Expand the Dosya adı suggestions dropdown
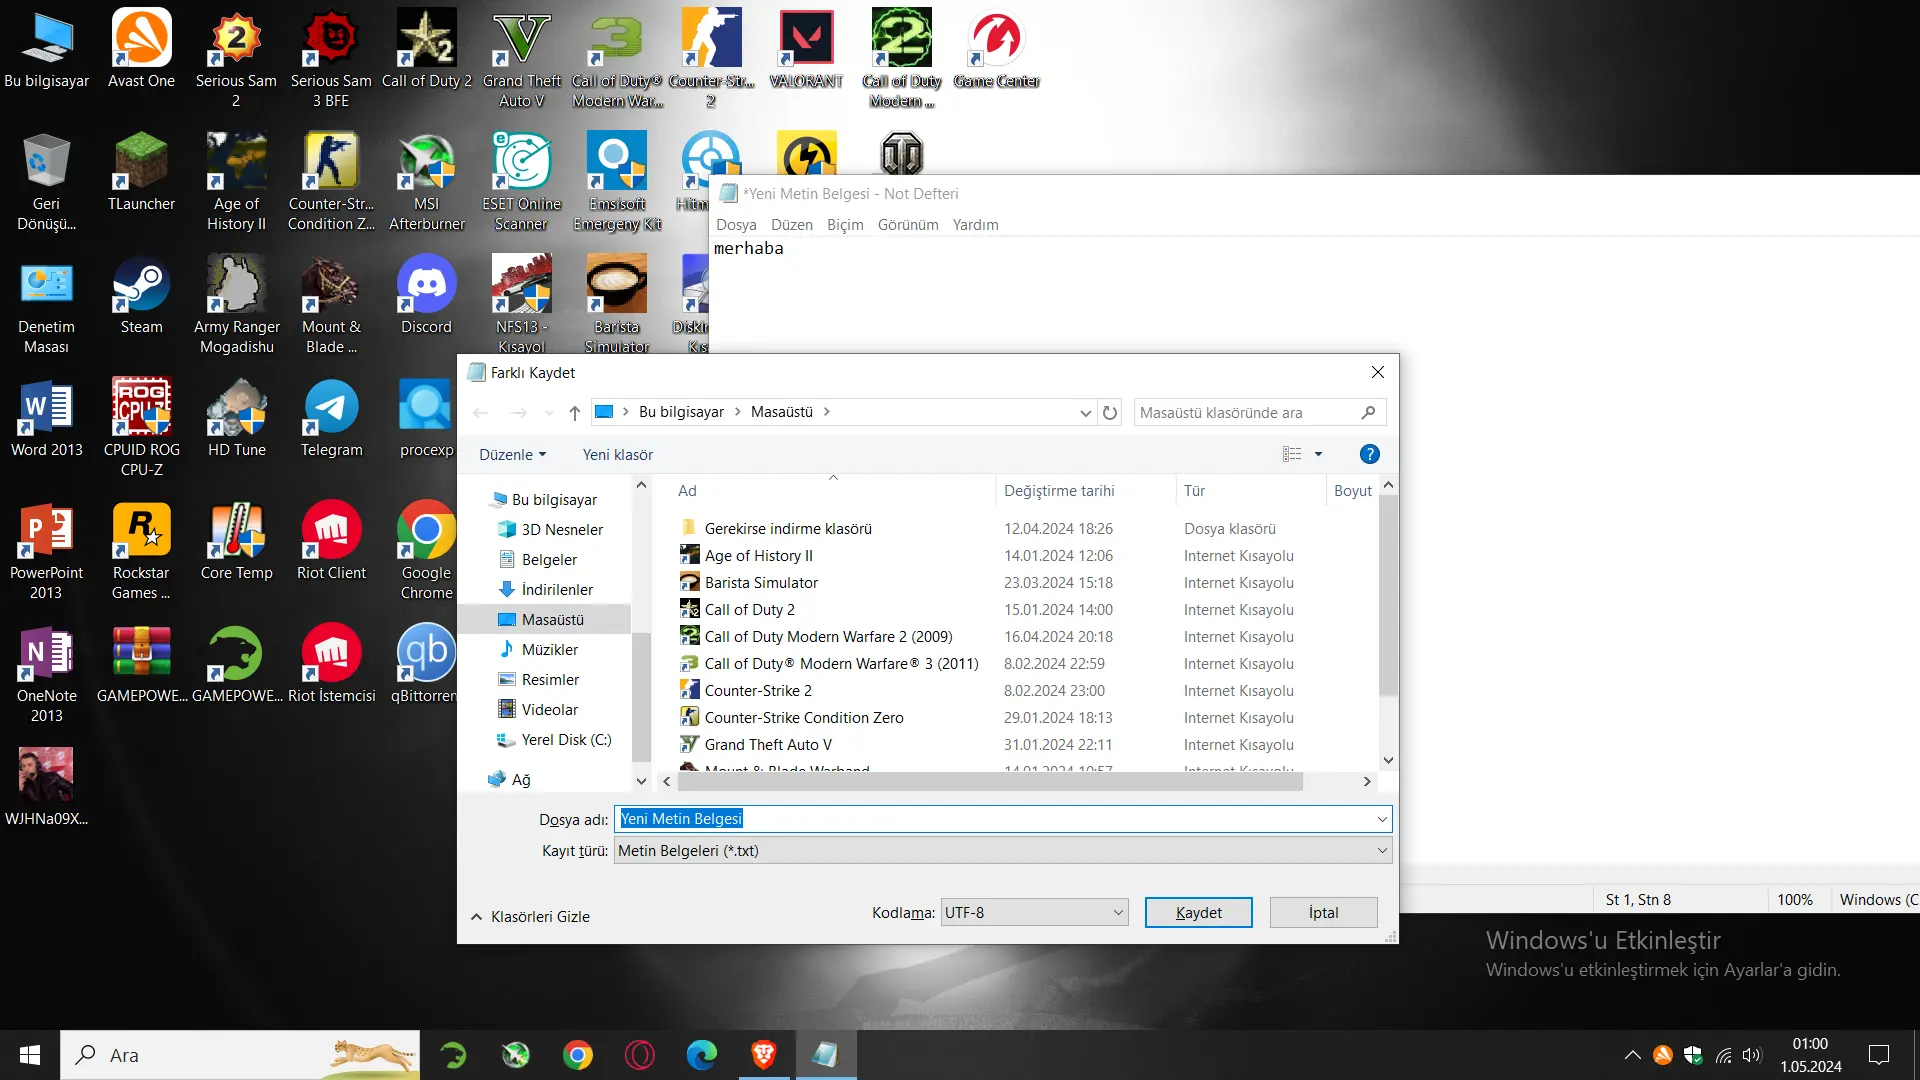This screenshot has width=1920, height=1080. tap(1382, 819)
